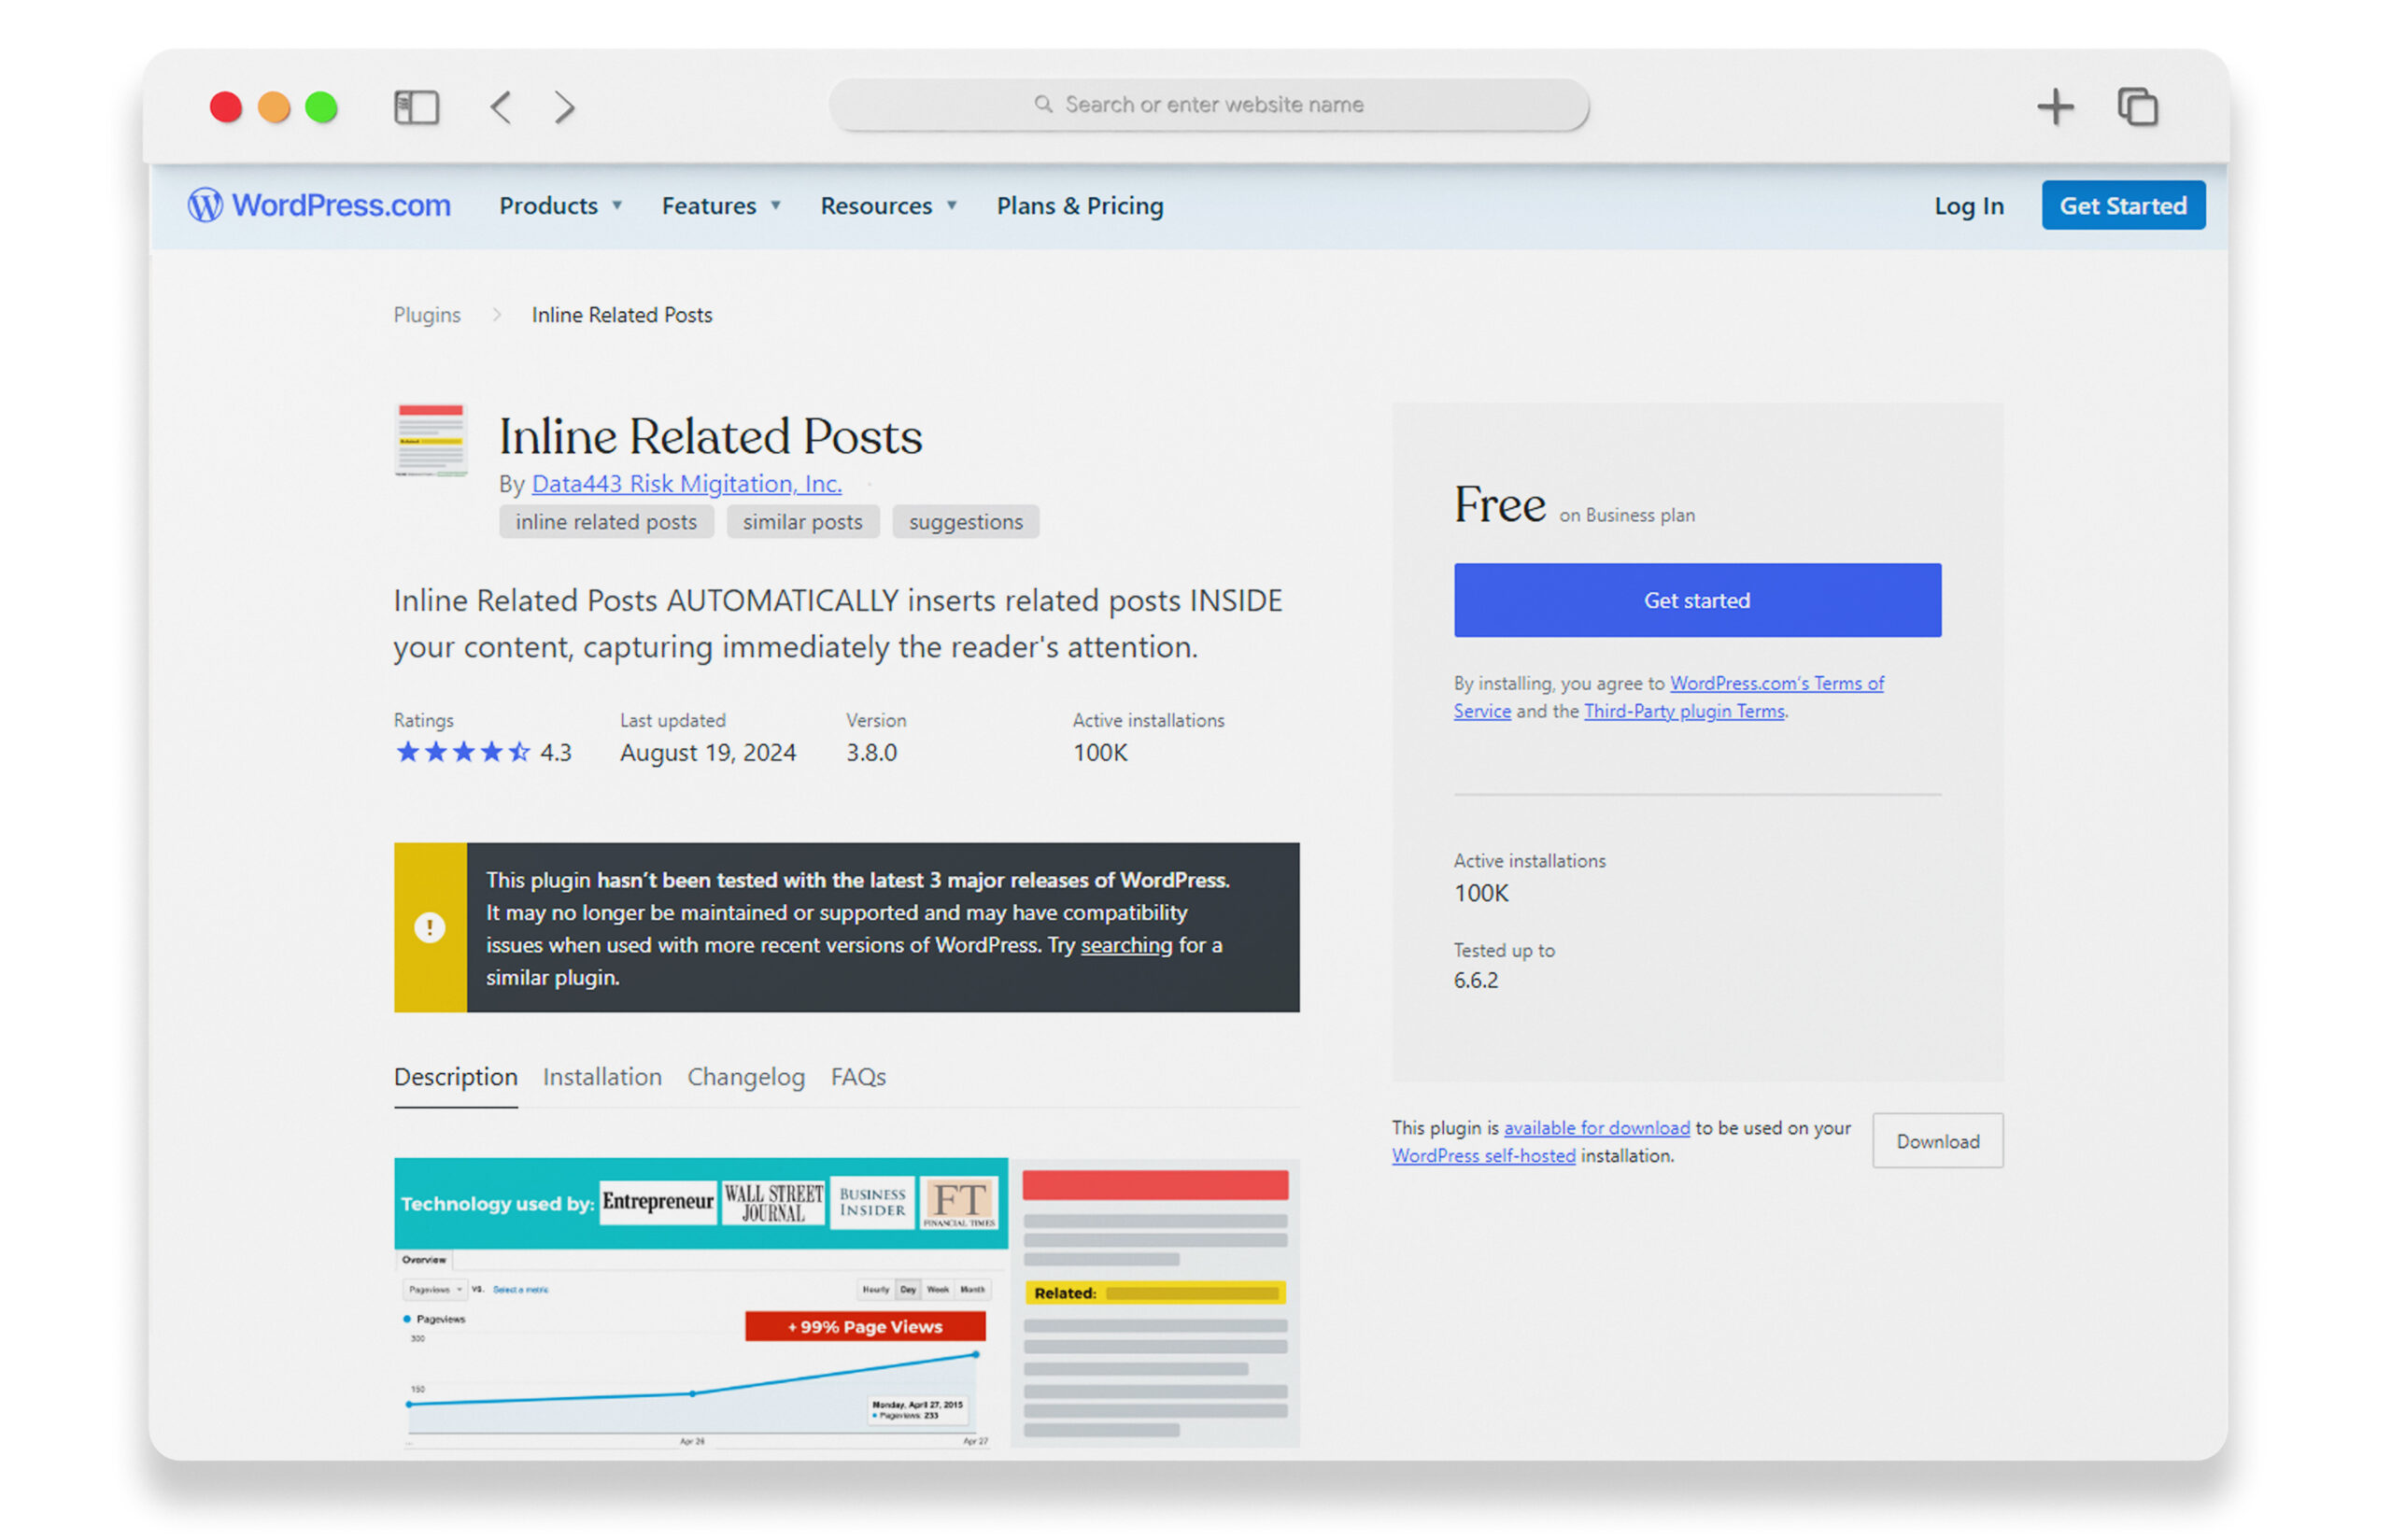2391x1540 pixels.
Task: Click the blue Get started button
Action: [x=1697, y=600]
